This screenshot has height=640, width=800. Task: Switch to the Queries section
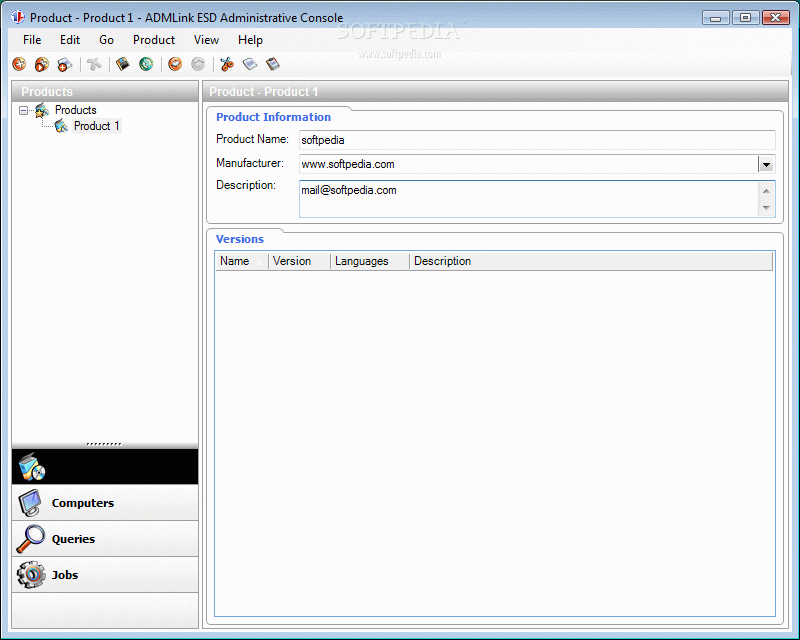[x=105, y=538]
